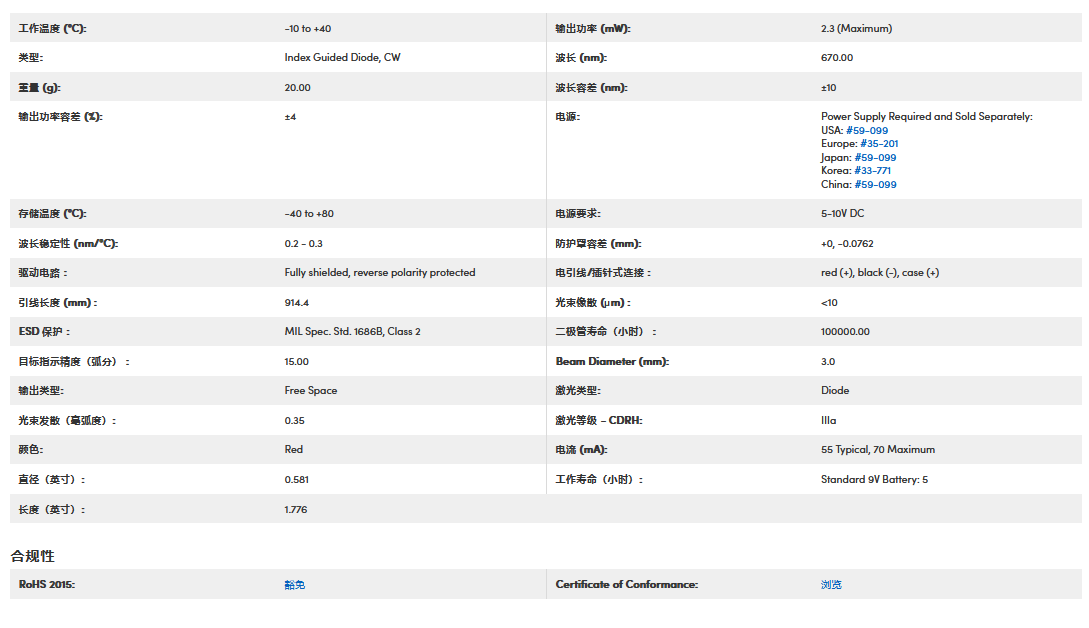Open the USA power supply #59-099 link

[866, 130]
